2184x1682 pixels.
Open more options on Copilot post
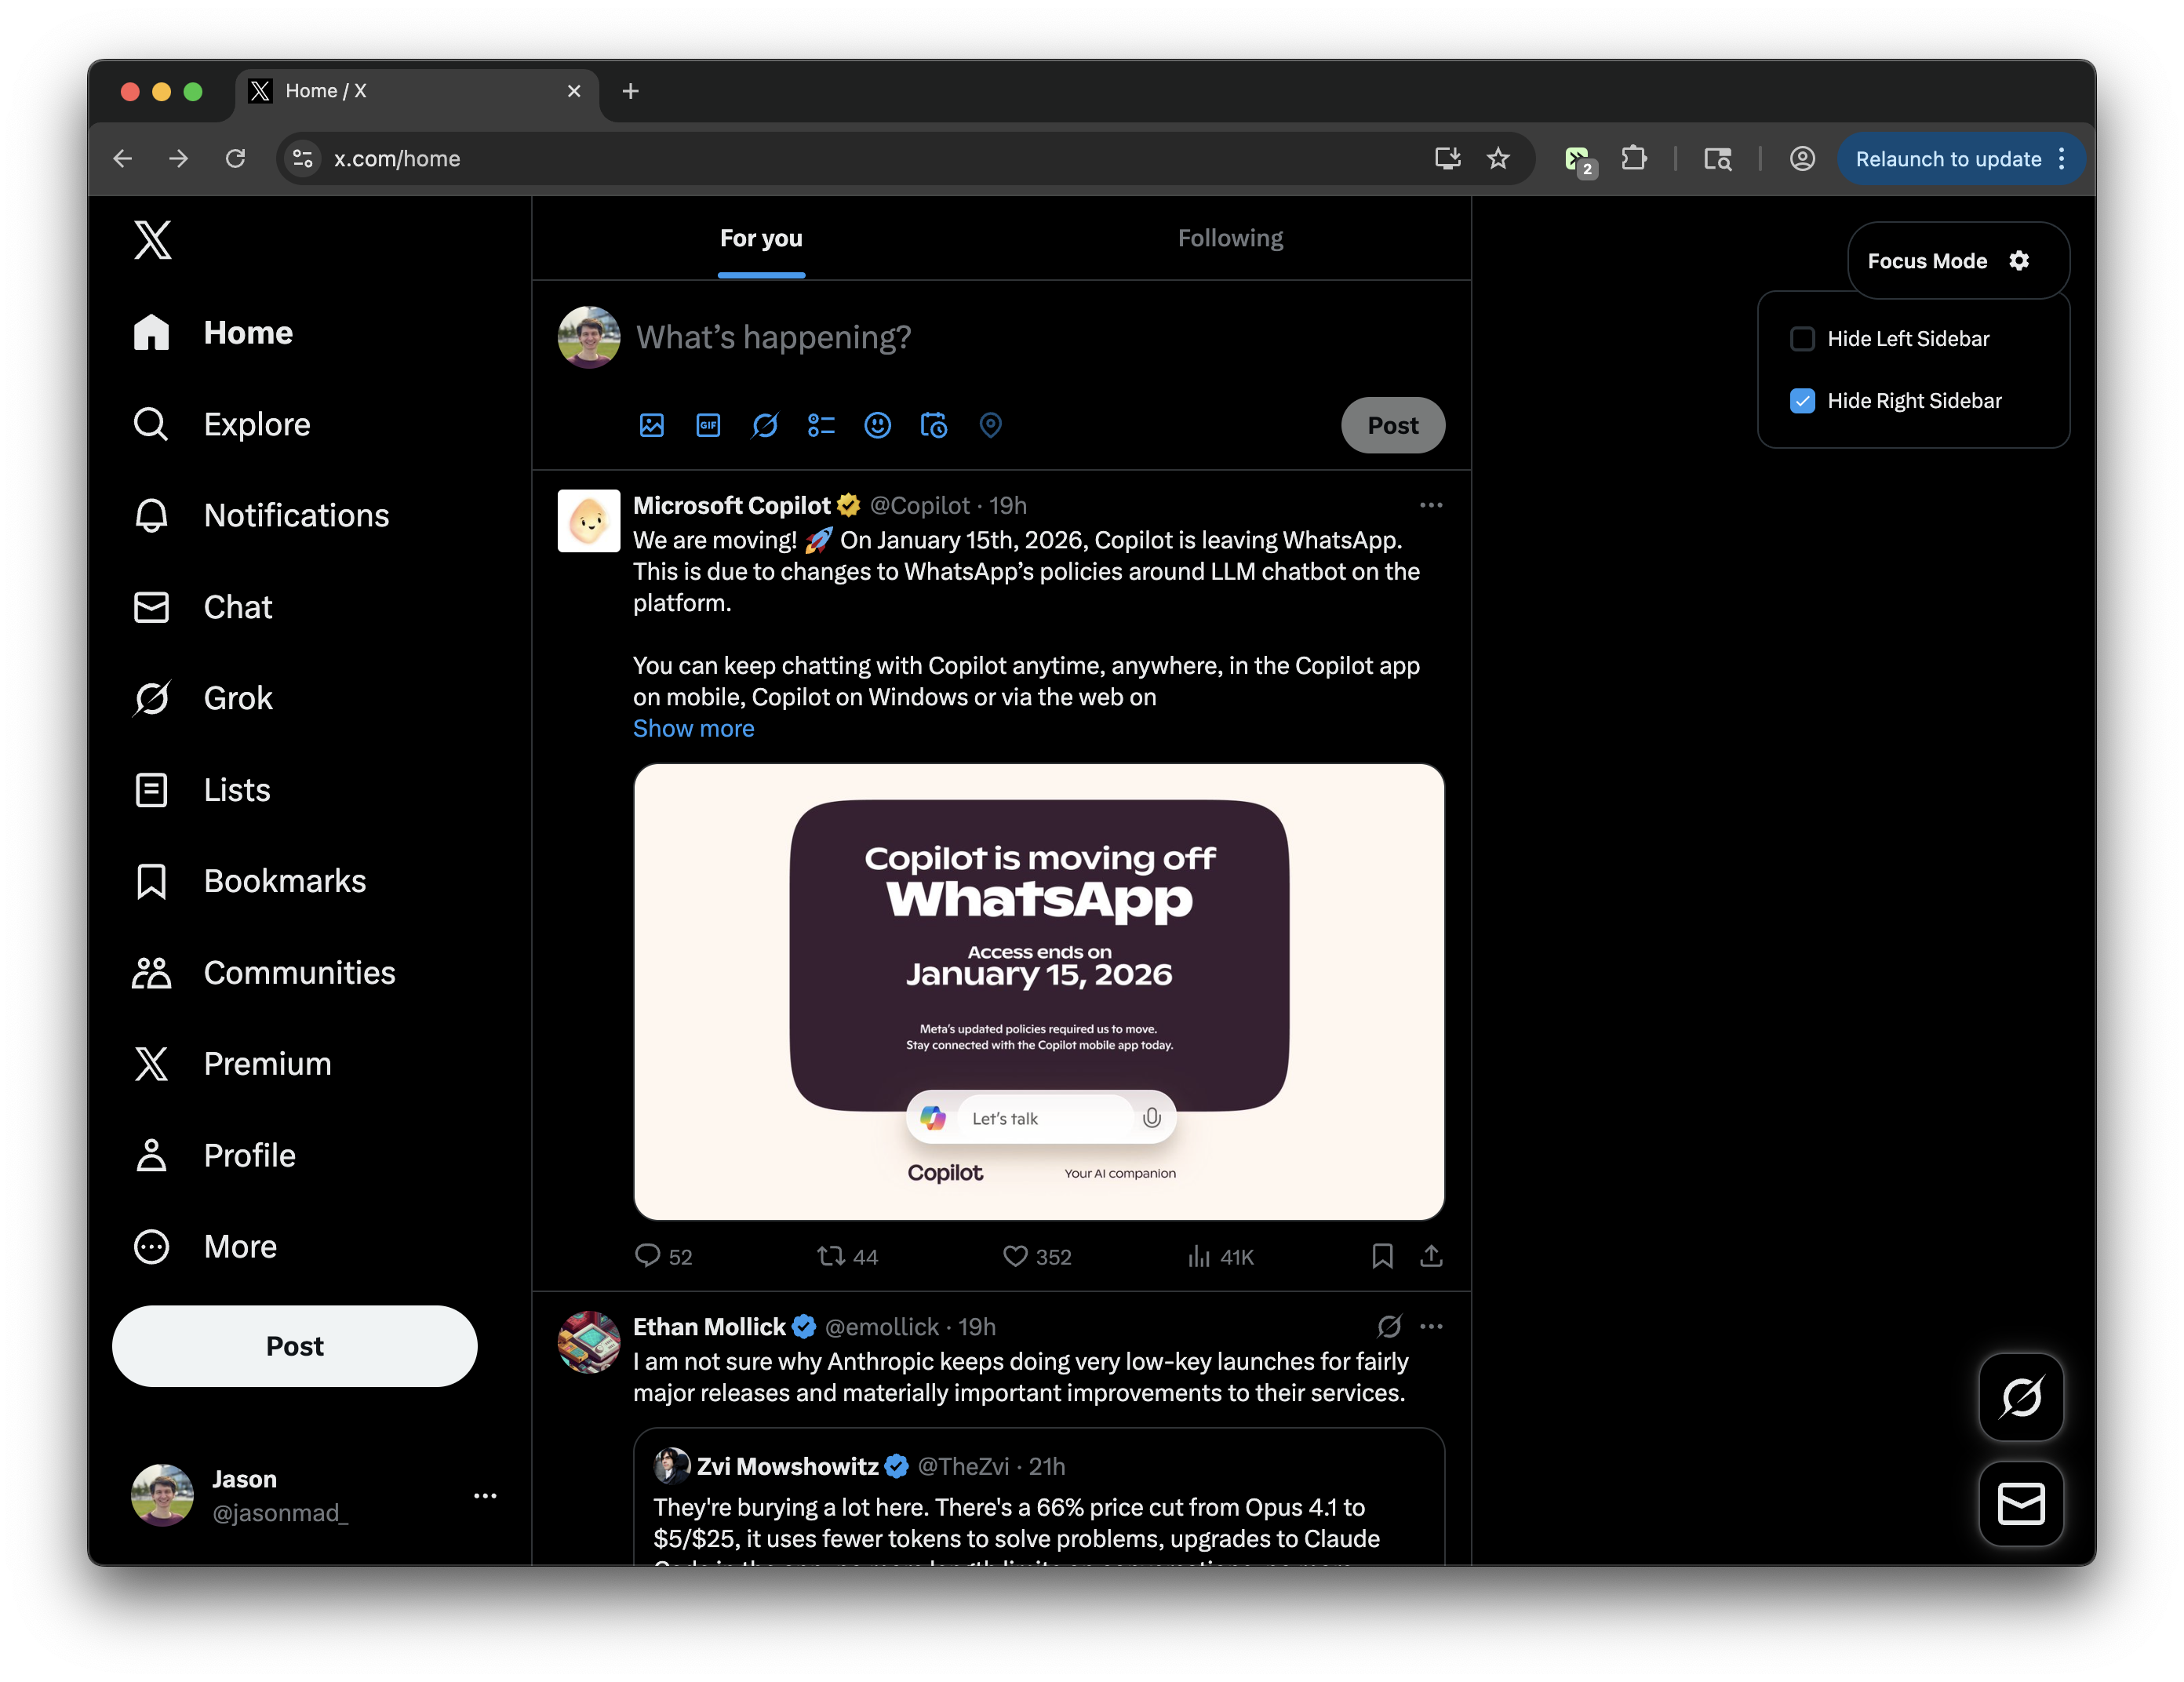click(x=1431, y=505)
